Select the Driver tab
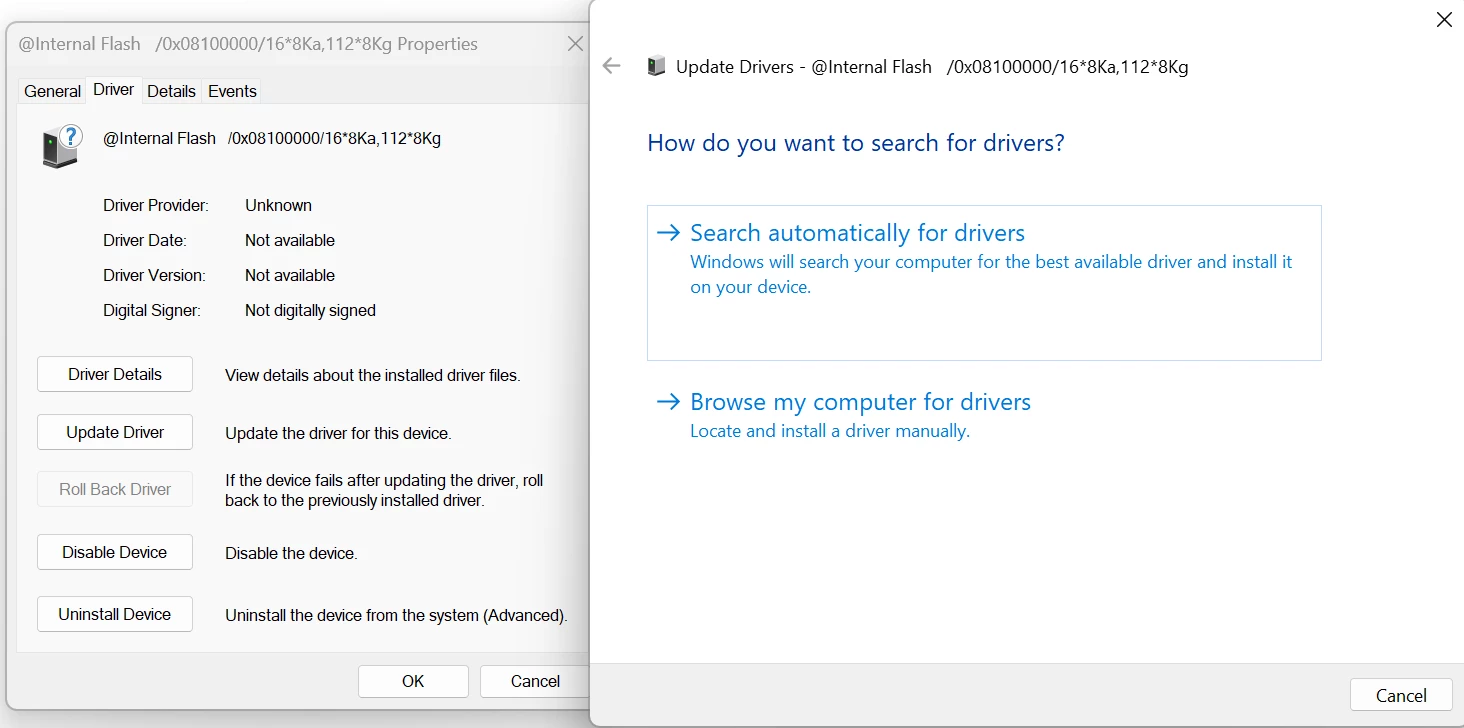Viewport: 1464px width, 728px height. [x=114, y=90]
